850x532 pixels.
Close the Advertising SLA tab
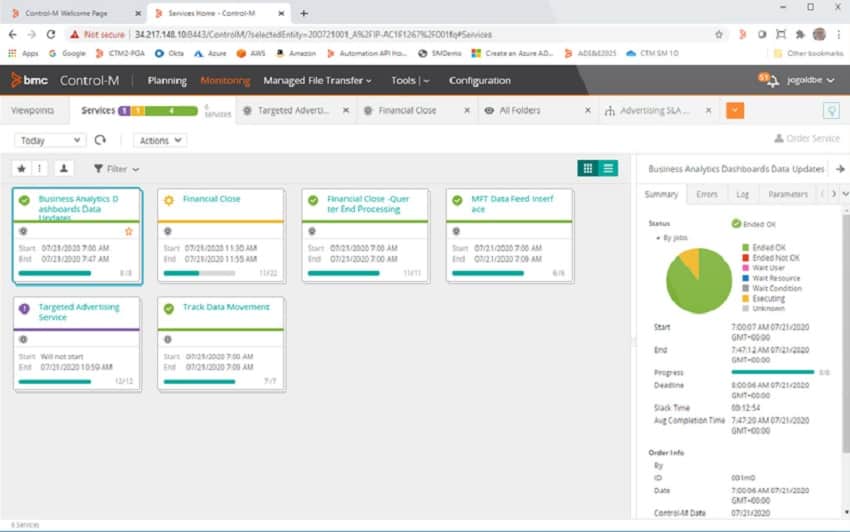point(709,110)
